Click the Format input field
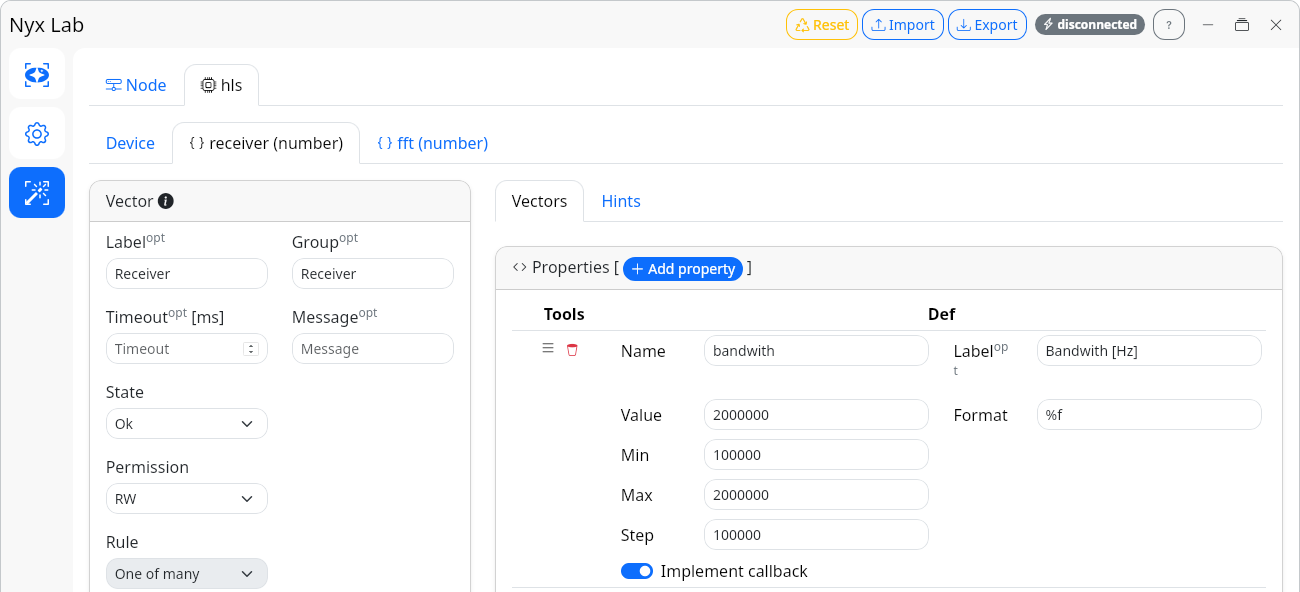1300x592 pixels. (x=1148, y=415)
